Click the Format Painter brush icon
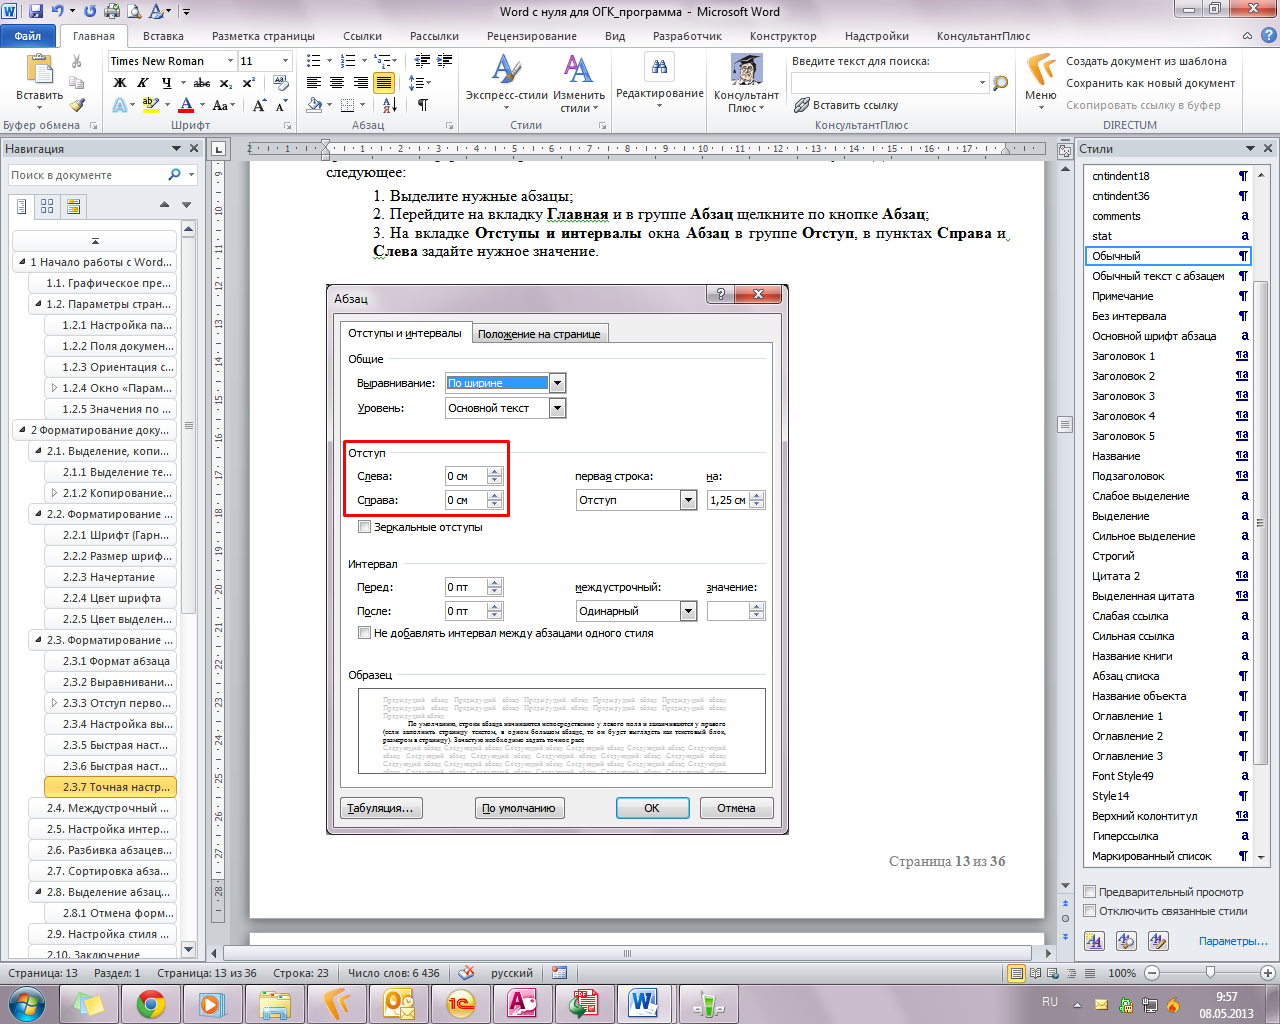Image resolution: width=1280 pixels, height=1024 pixels. pos(77,105)
